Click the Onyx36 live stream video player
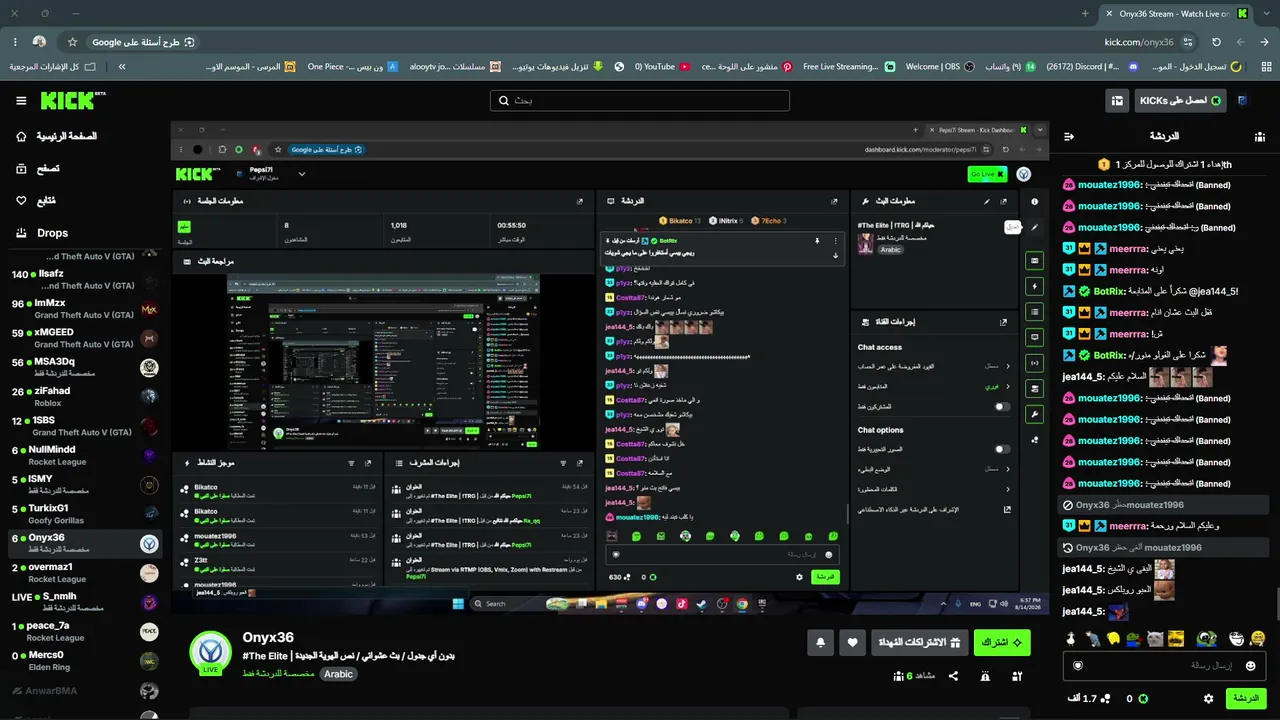This screenshot has height=720, width=1280. (x=610, y=366)
